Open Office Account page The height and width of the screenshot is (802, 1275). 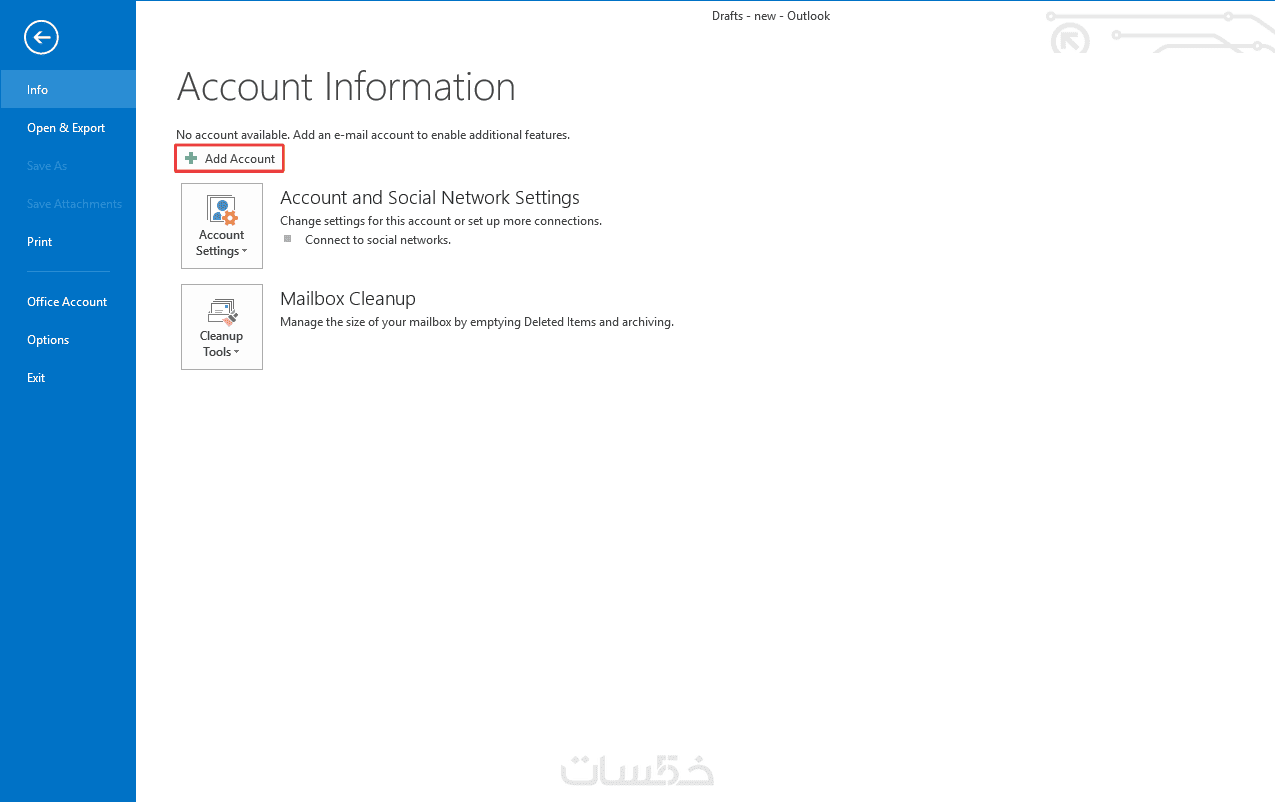coord(68,301)
